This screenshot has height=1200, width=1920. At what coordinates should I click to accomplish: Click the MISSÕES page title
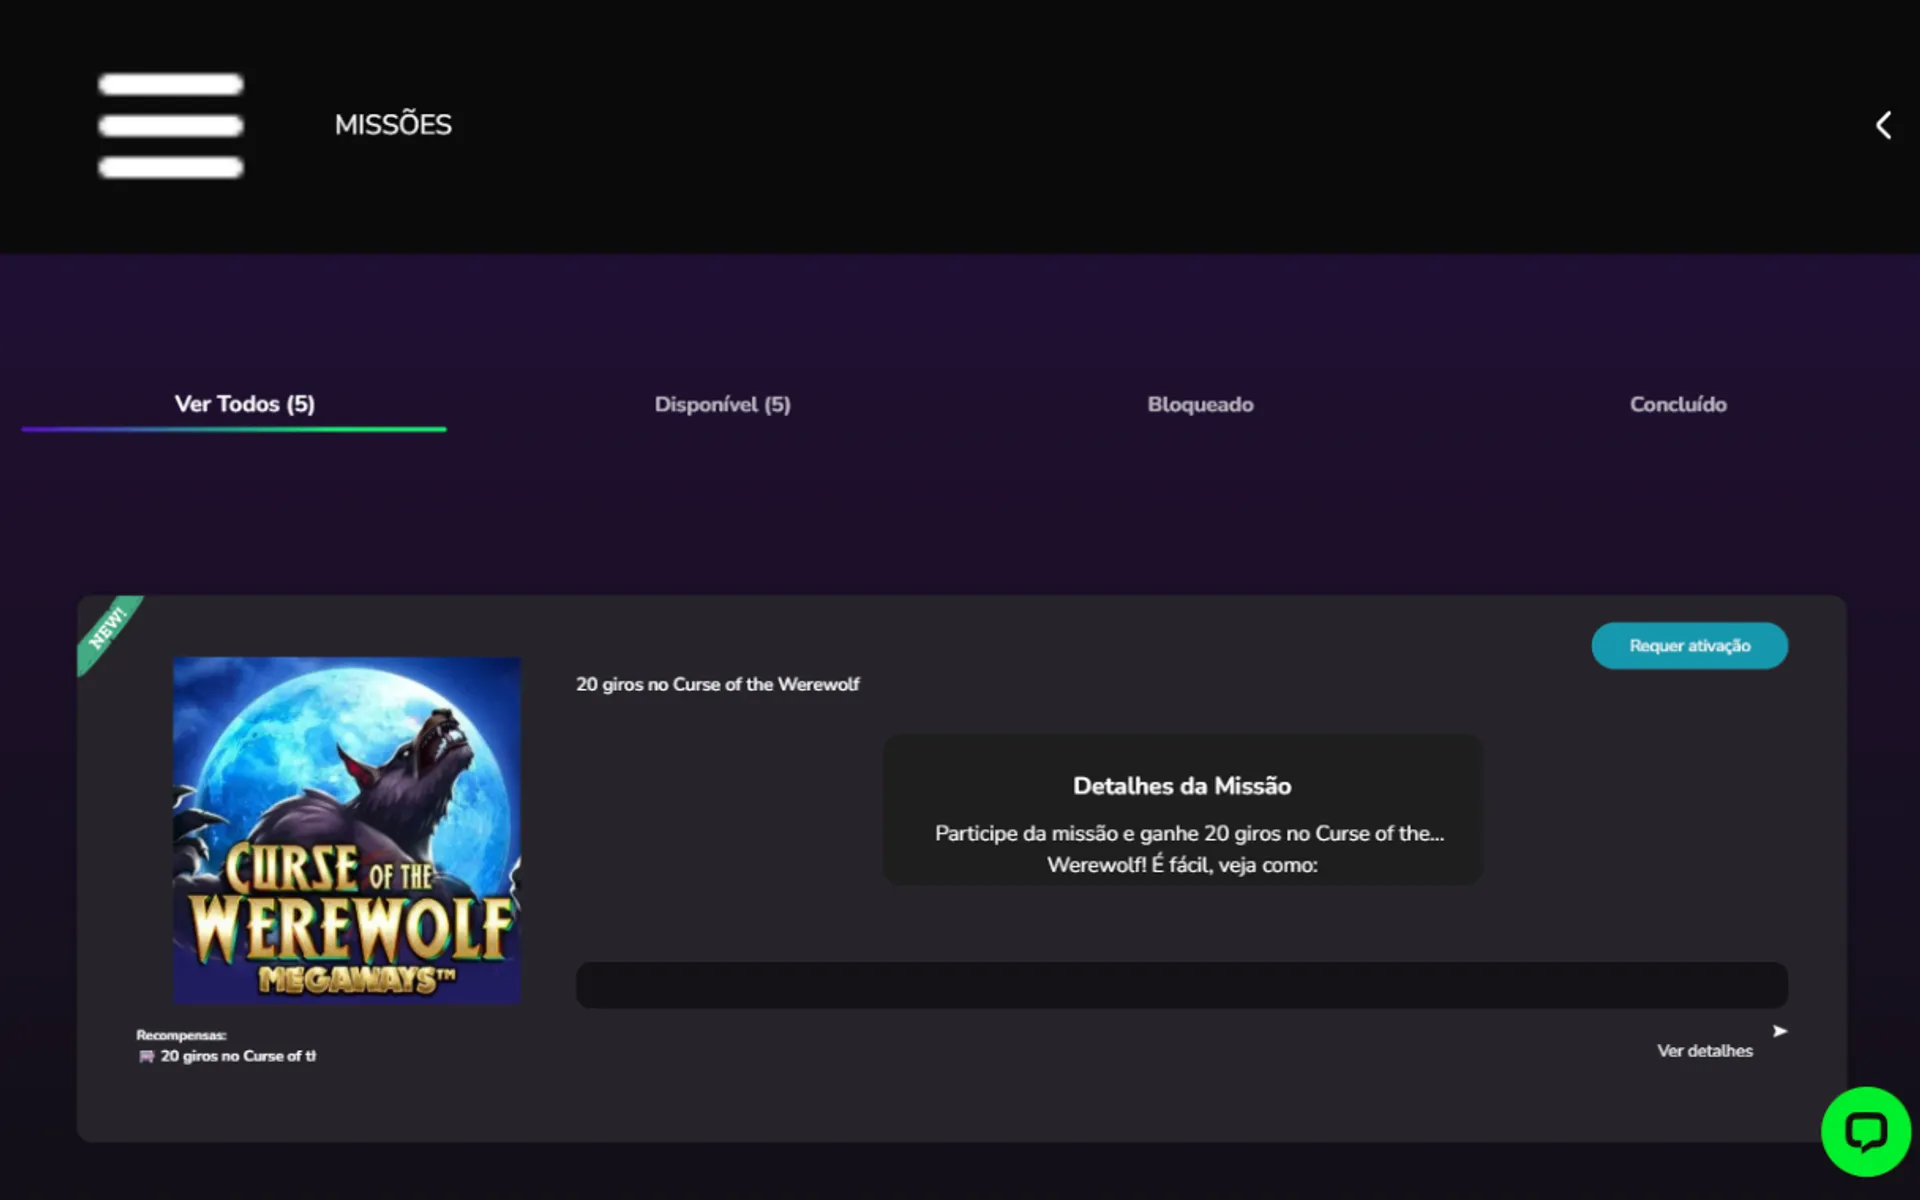pyautogui.click(x=393, y=125)
